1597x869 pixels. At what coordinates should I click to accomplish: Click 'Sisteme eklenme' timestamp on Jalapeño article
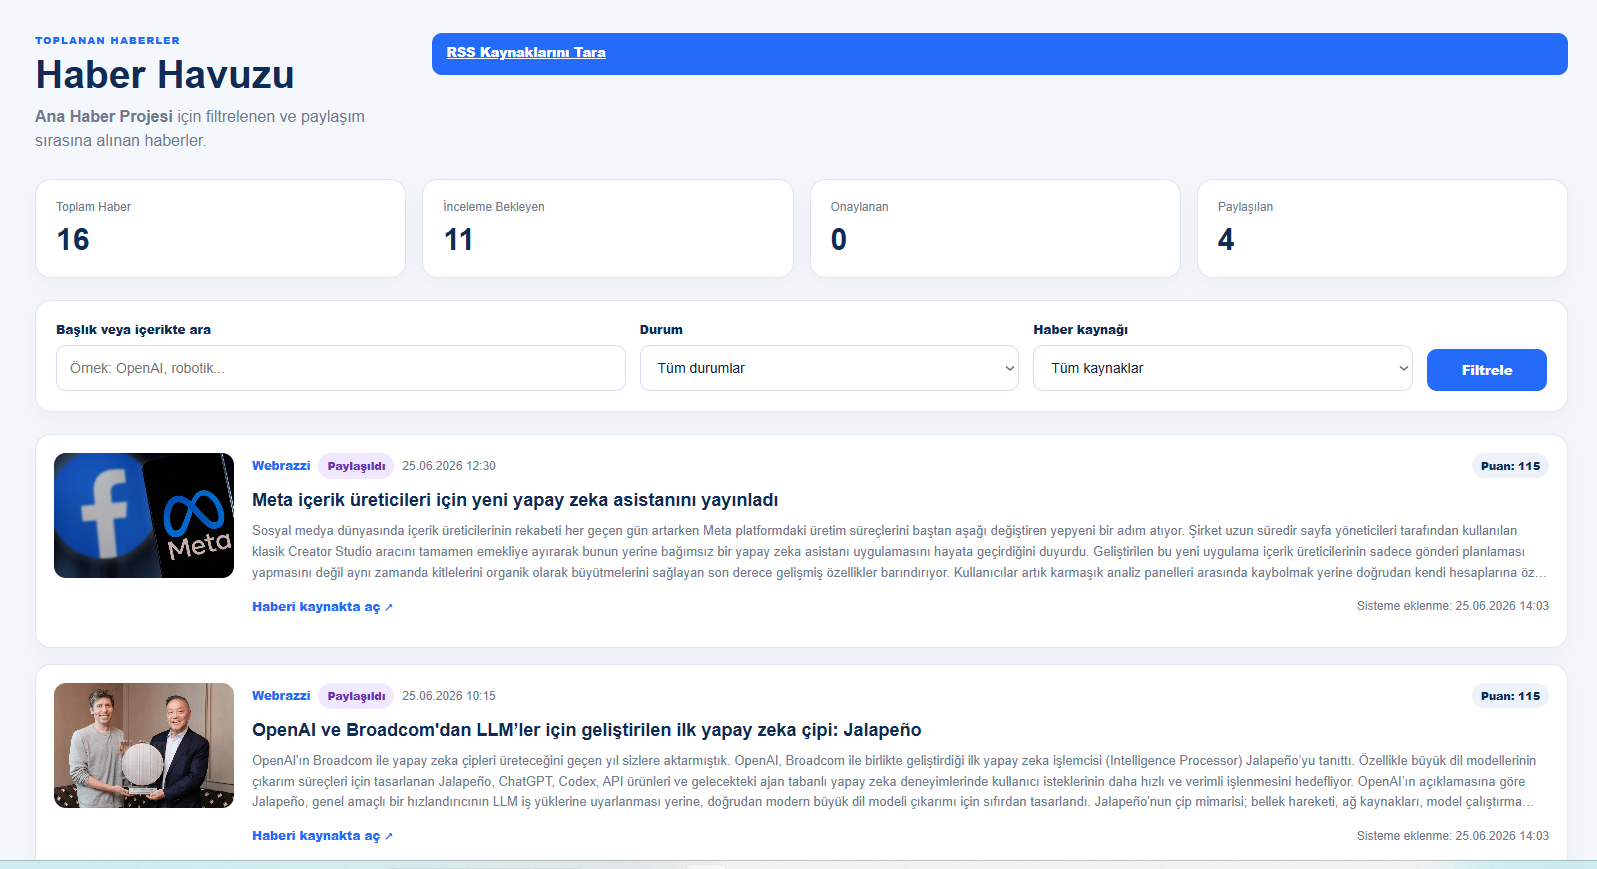coord(1453,836)
